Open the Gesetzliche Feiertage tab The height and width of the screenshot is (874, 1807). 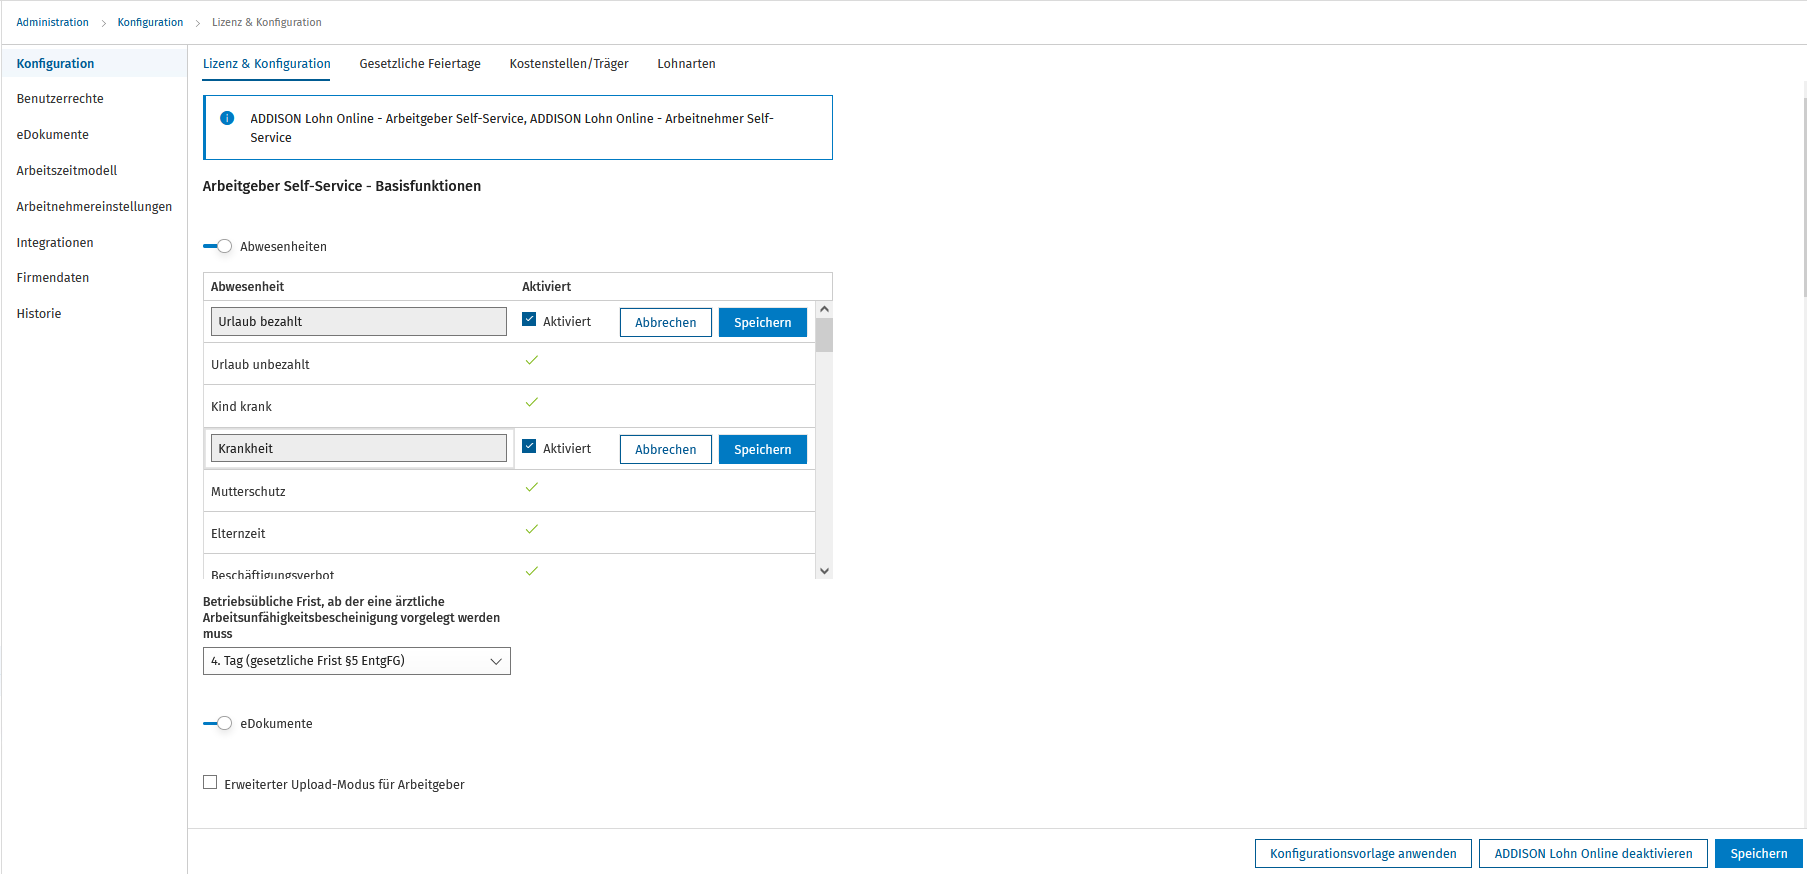(x=420, y=64)
